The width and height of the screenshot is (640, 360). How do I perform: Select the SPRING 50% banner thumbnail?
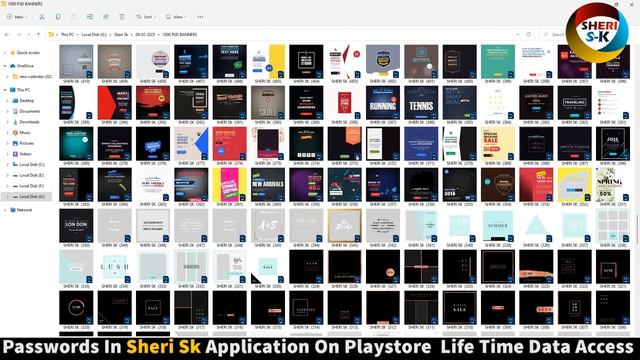[x=613, y=185]
